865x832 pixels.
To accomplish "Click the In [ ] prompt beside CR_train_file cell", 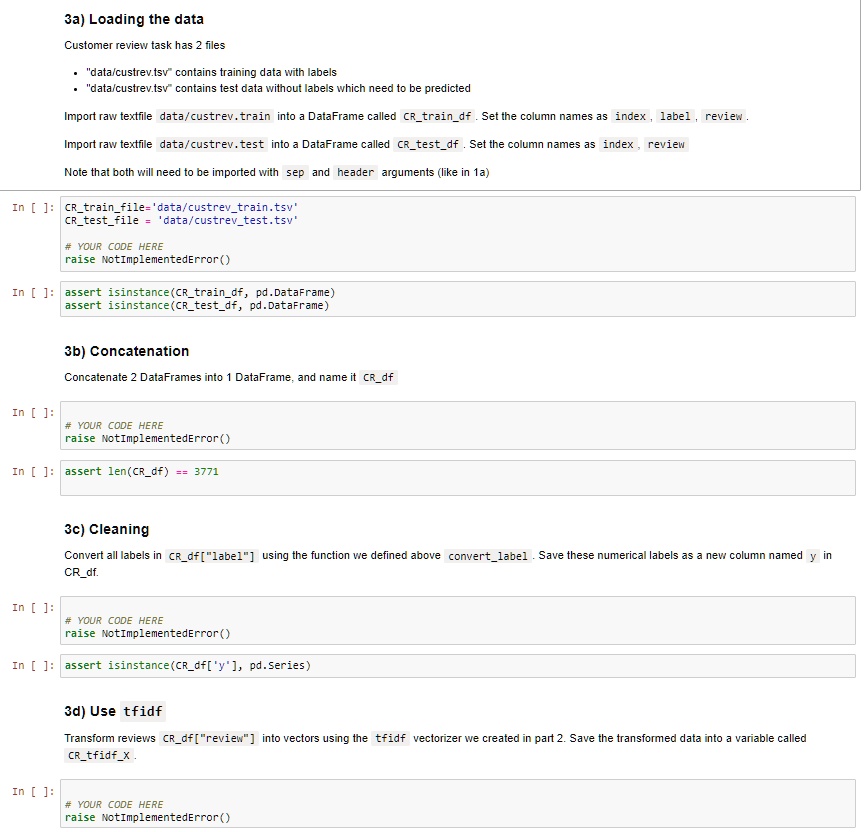I will pyautogui.click(x=32, y=207).
